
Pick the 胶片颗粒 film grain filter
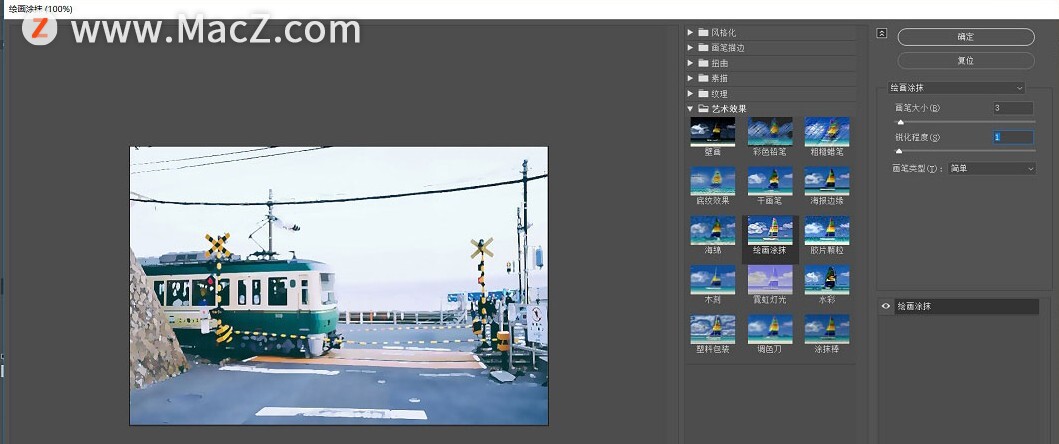coord(827,230)
